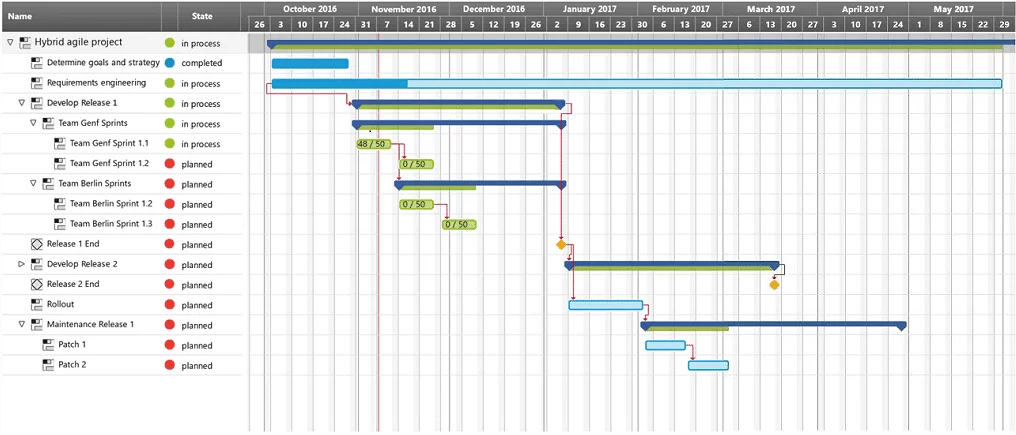The height and width of the screenshot is (435, 1016).
Task: Click the March 2017 month header
Action: pos(770,9)
